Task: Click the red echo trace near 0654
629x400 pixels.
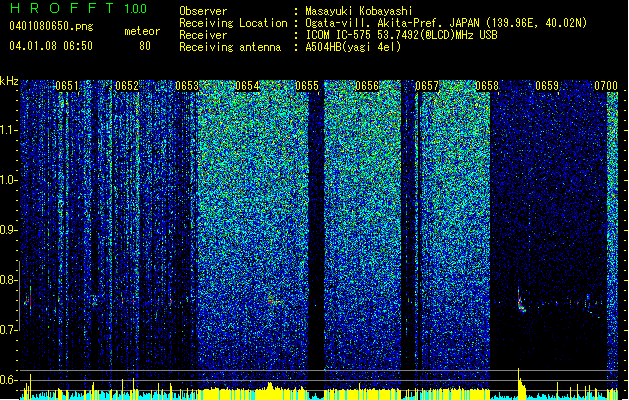Action: pos(274,301)
